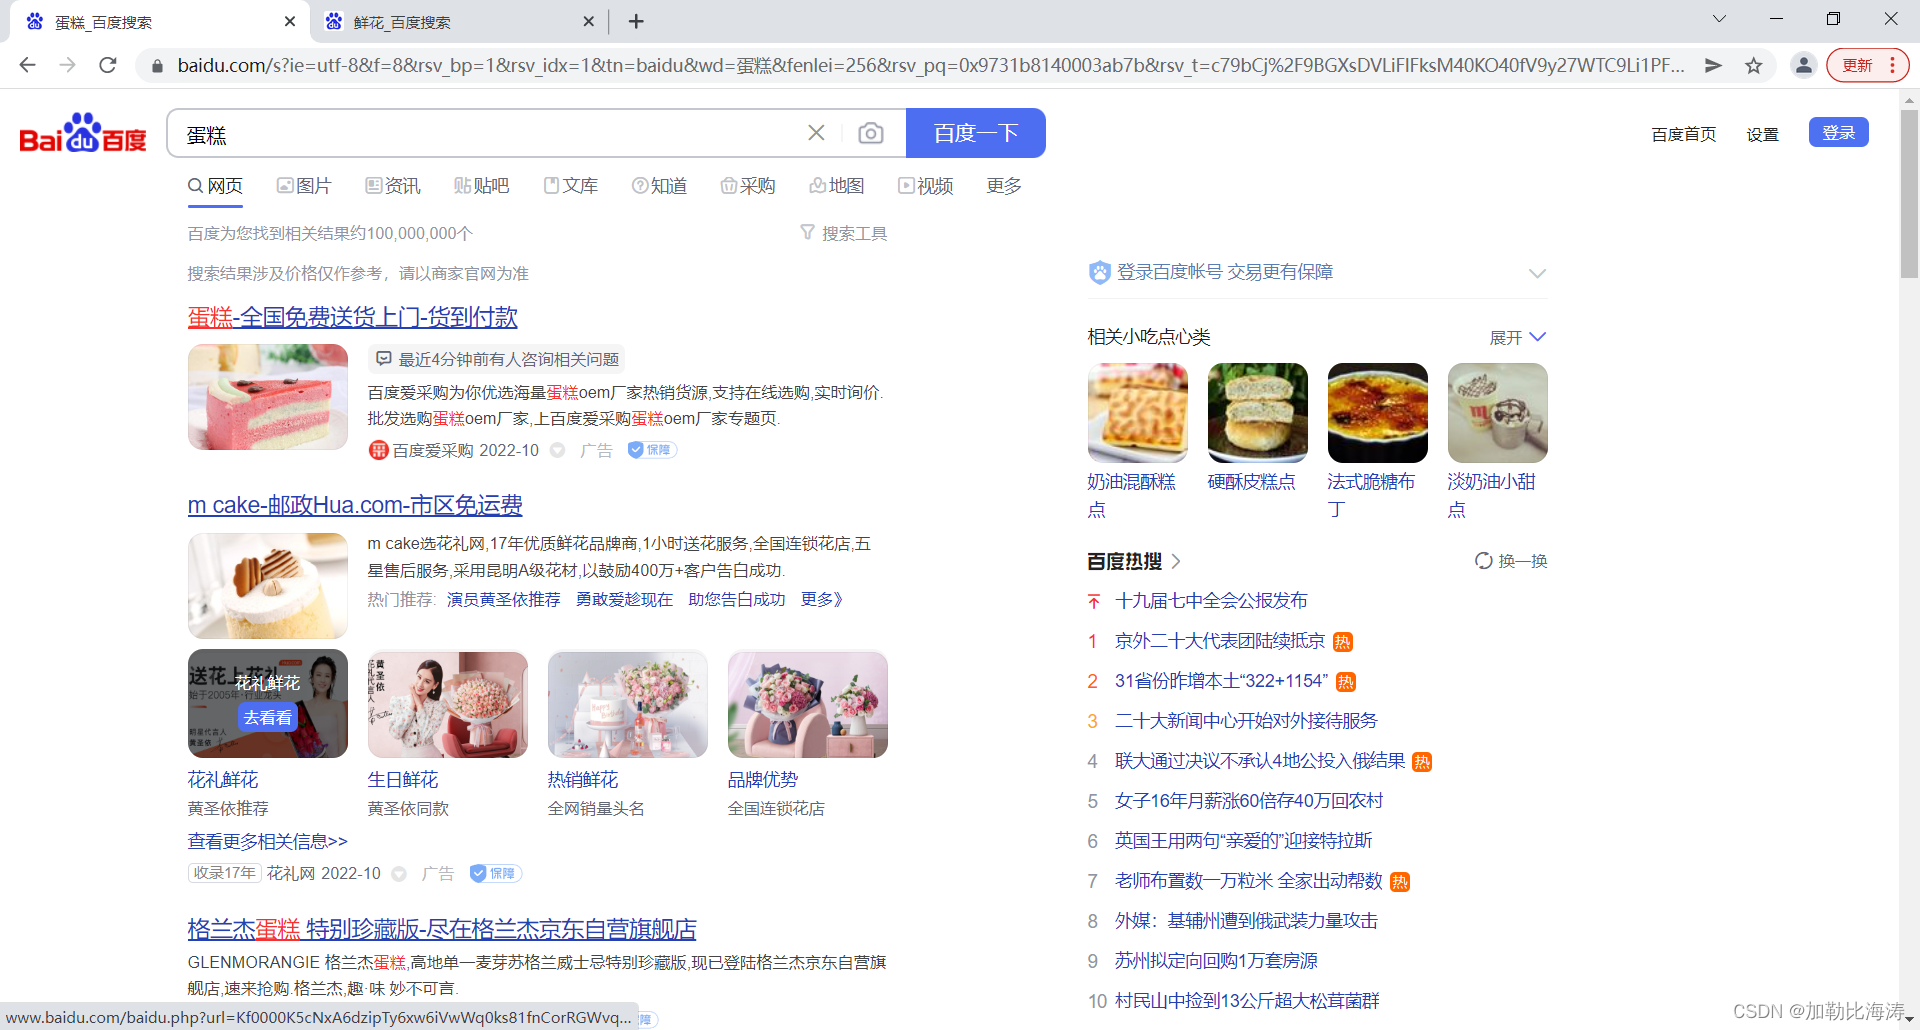The image size is (1920, 1030).
Task: Open the 知道 tab
Action: (x=659, y=186)
